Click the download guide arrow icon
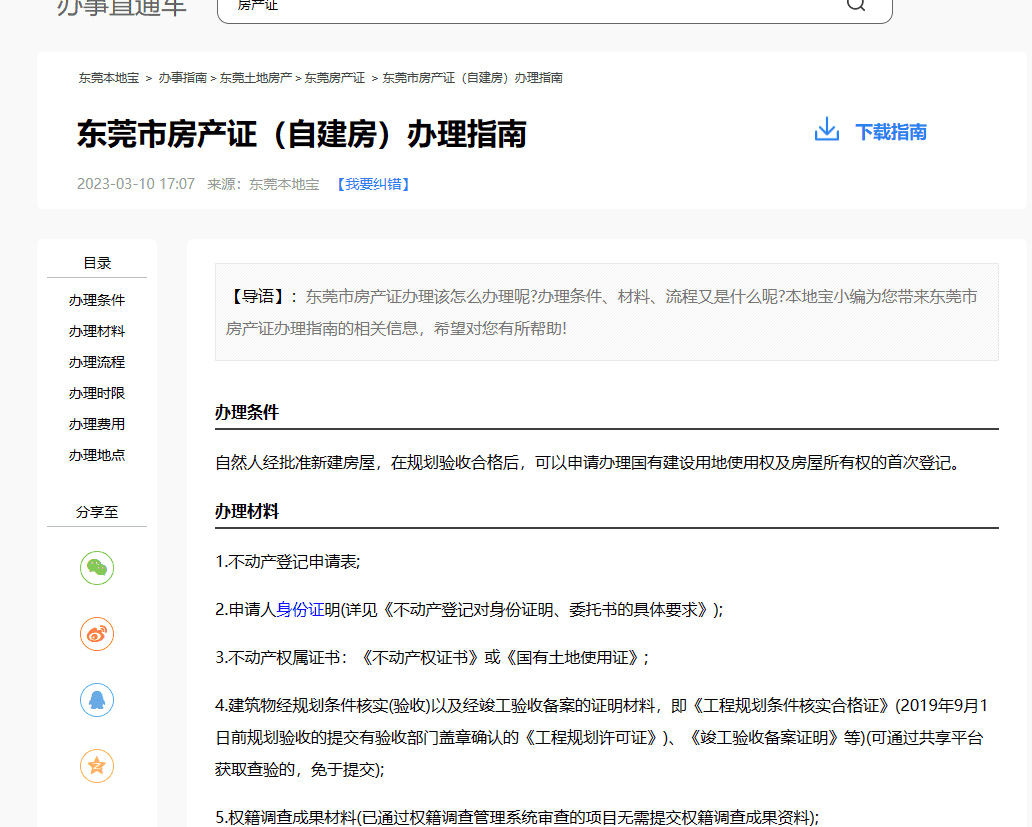This screenshot has height=827, width=1032. coord(827,131)
